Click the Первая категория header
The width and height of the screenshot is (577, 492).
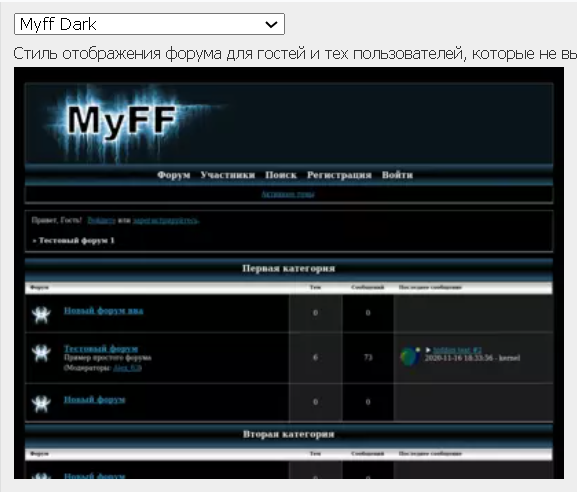coord(288,268)
